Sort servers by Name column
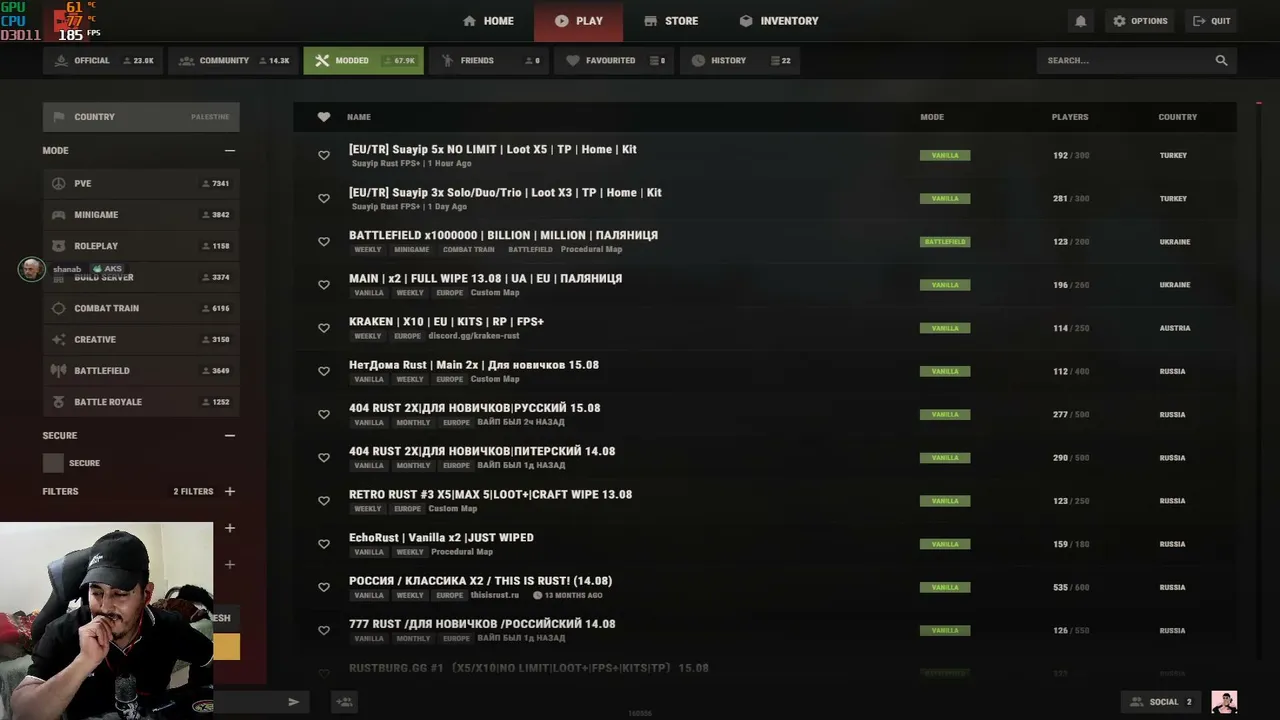Viewport: 1280px width, 720px height. pos(359,117)
